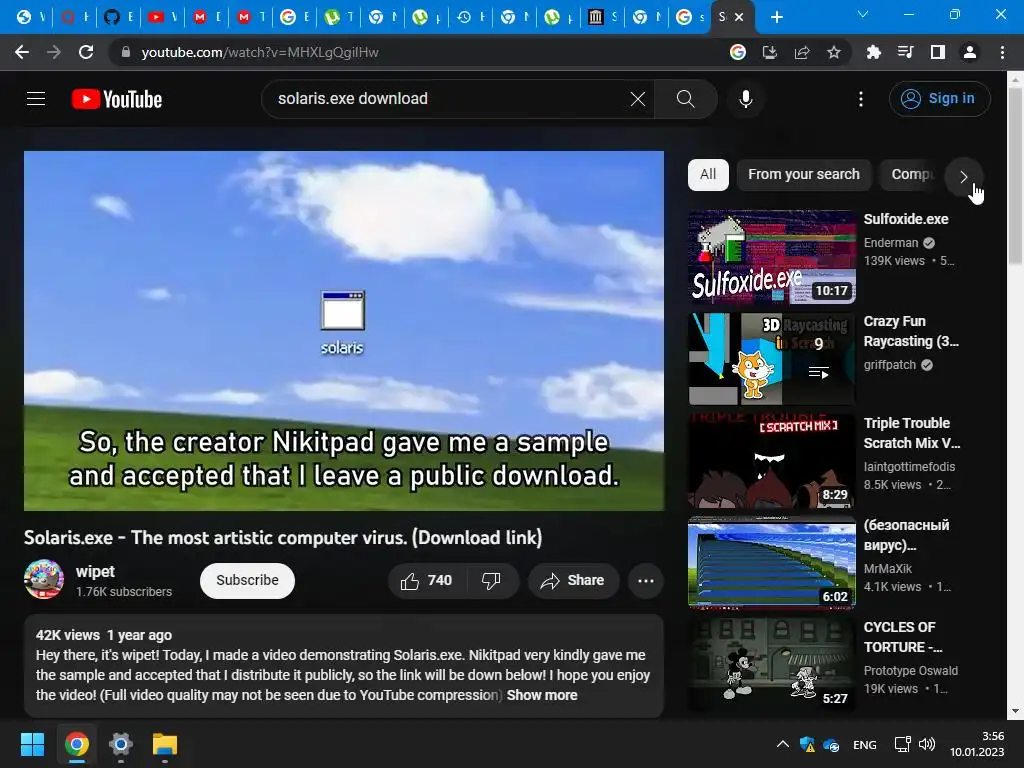Open the MrMaXik video thumbnail
1024x768 pixels.
pyautogui.click(x=771, y=563)
